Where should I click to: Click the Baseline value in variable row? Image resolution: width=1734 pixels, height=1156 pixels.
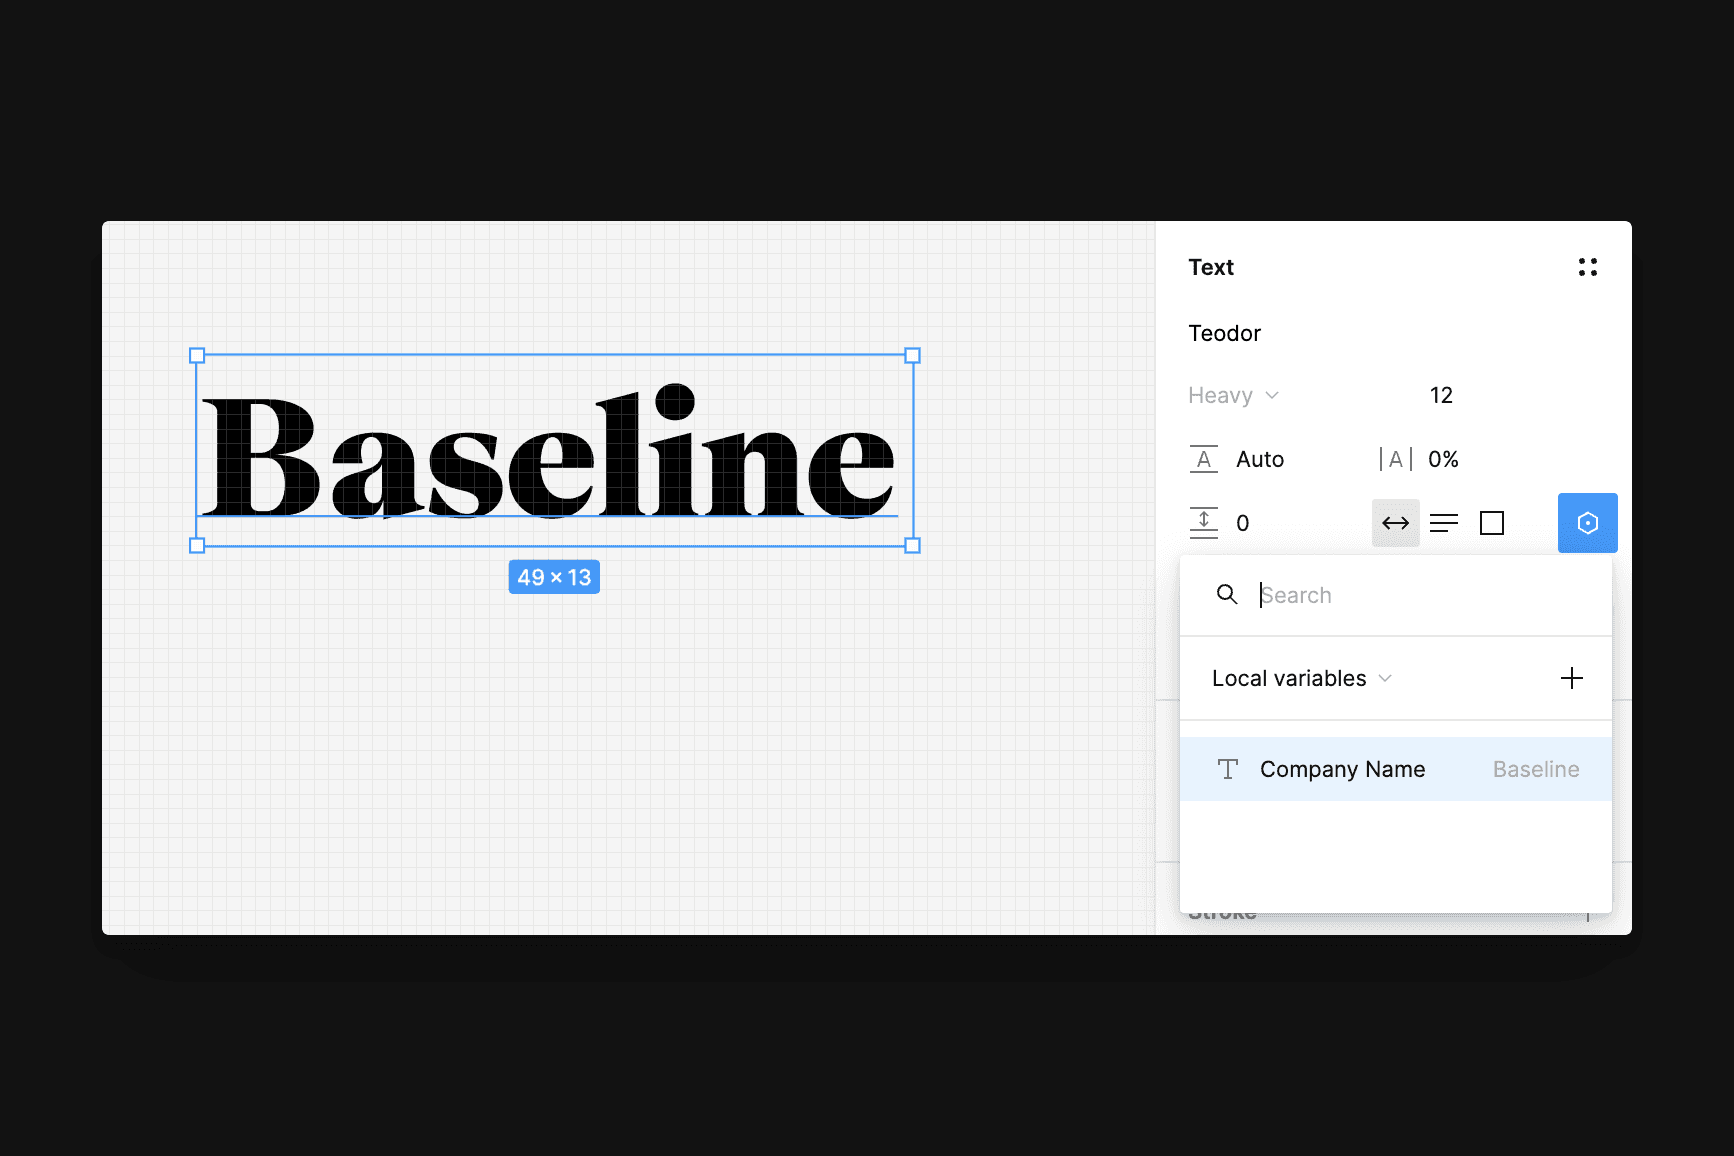tap(1536, 769)
